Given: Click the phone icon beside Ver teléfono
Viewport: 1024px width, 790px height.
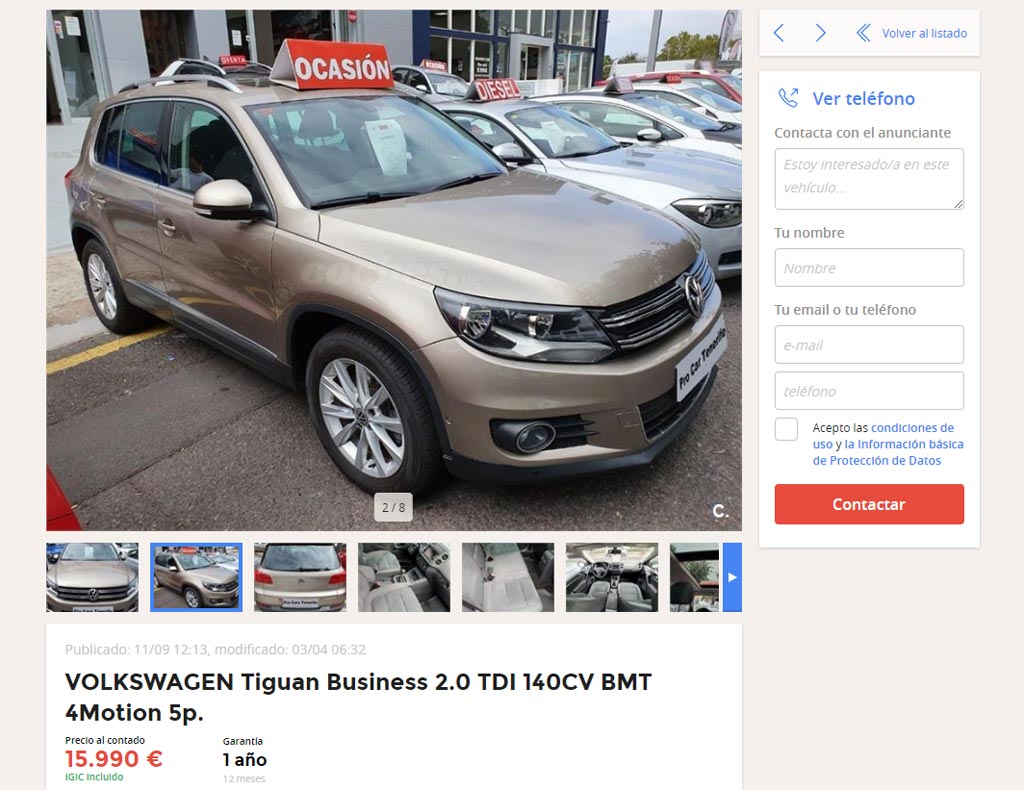Looking at the screenshot, I should tap(788, 98).
